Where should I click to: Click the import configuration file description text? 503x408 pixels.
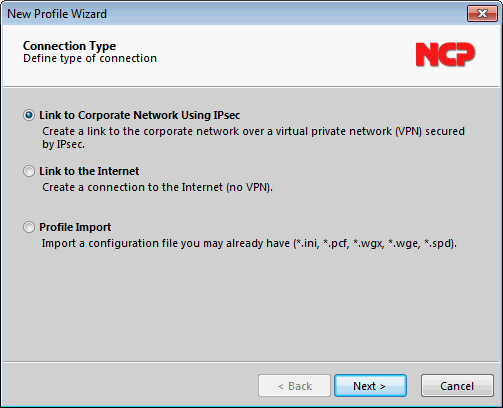(x=249, y=244)
